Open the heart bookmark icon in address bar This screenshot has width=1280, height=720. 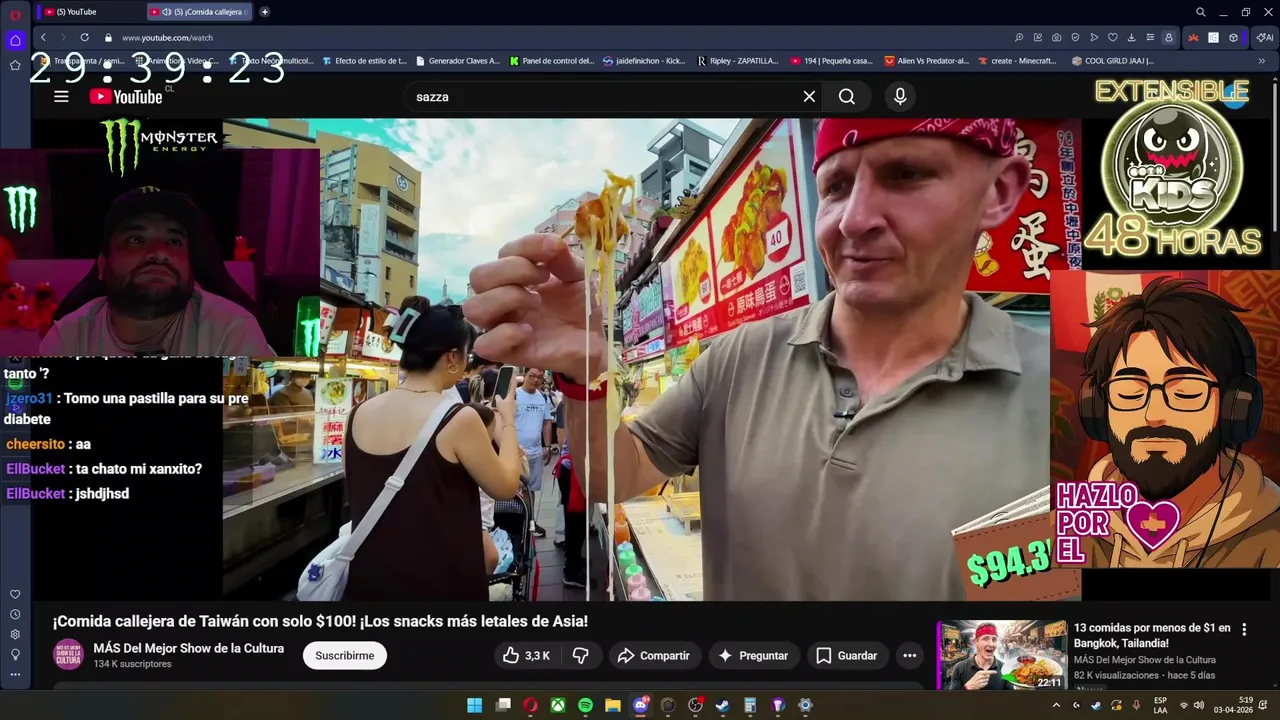click(1112, 37)
